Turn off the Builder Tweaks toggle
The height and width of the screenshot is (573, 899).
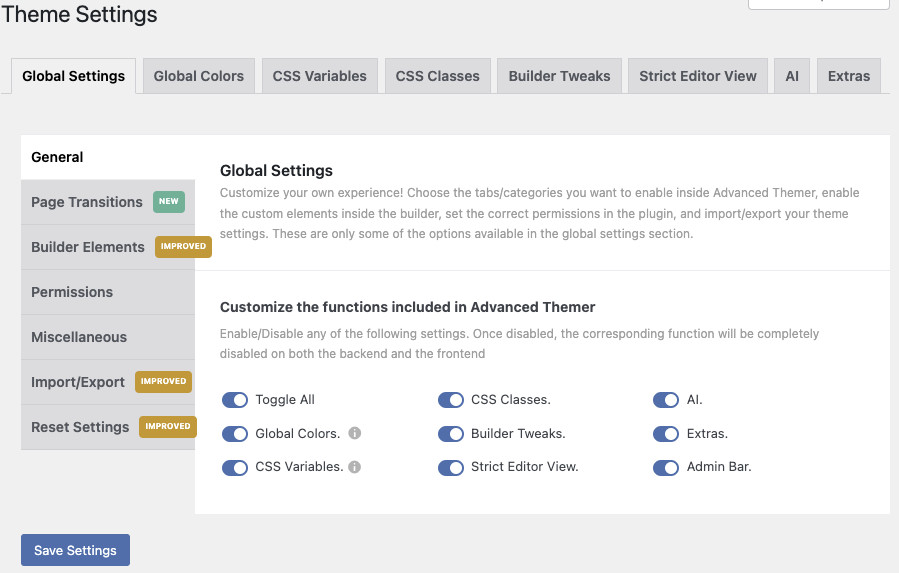coord(451,434)
